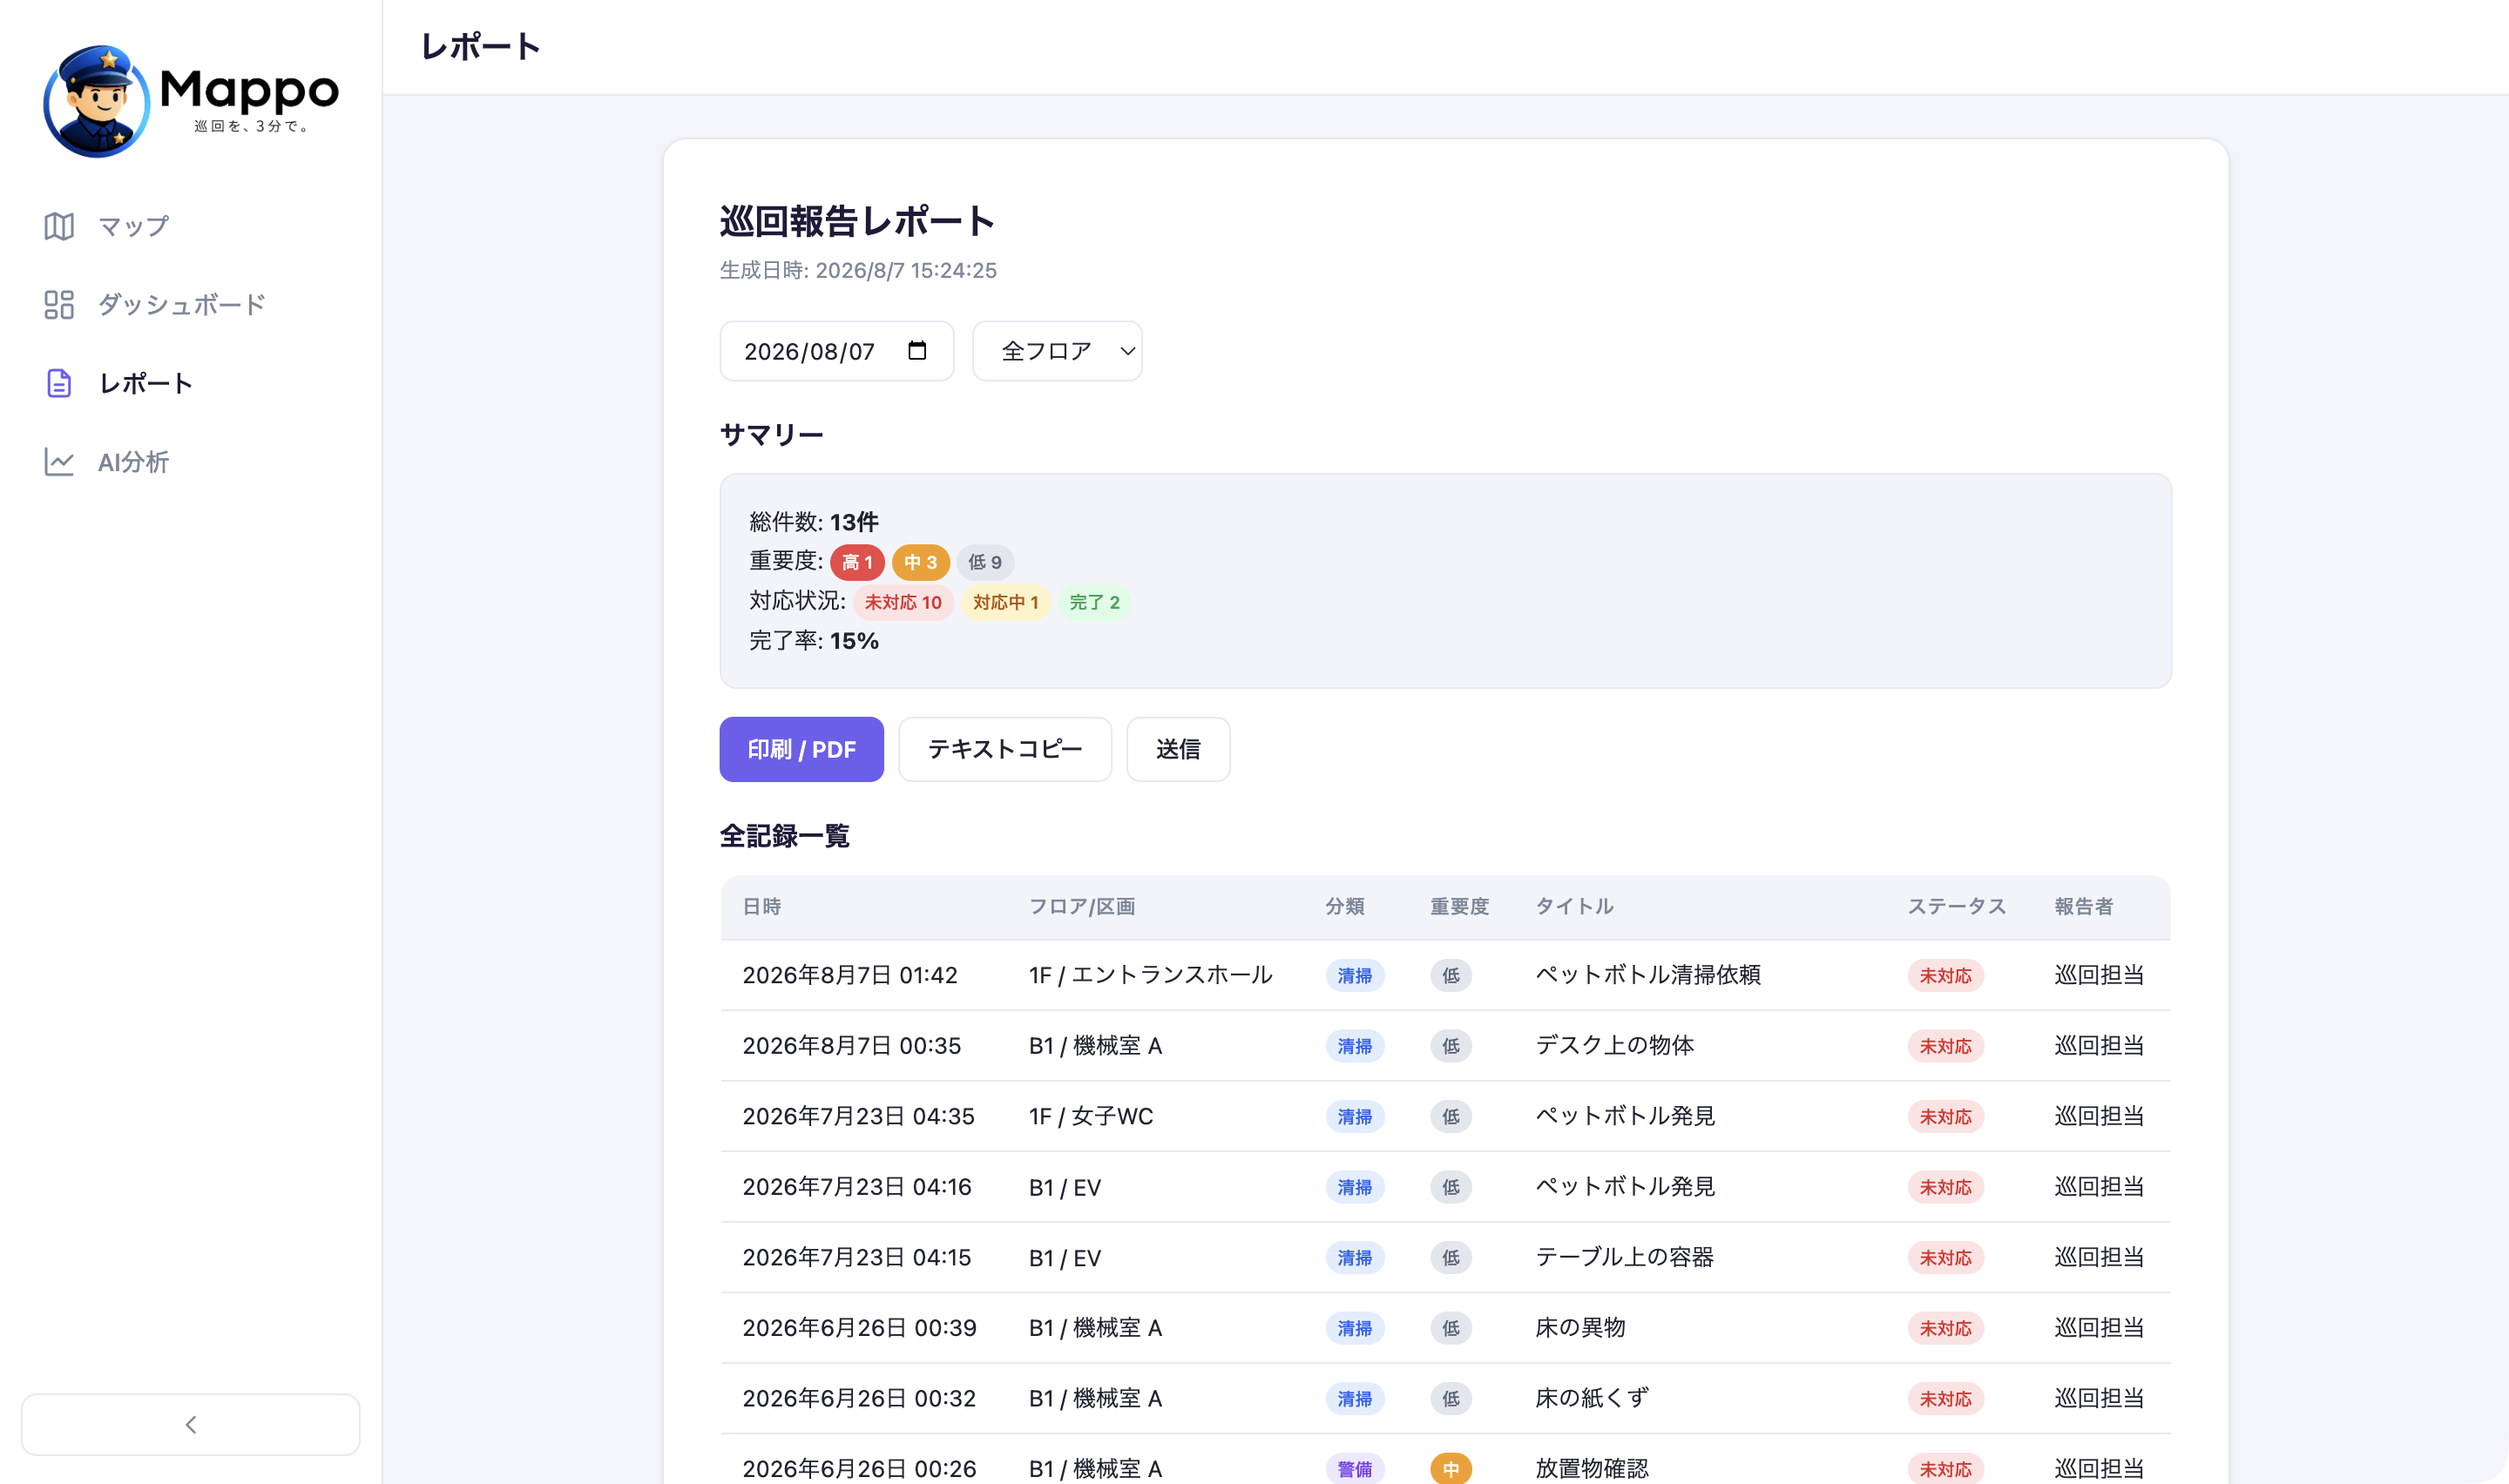The image size is (2509, 1484).
Task: Click the 未対応 10 status badge
Action: coord(903,602)
